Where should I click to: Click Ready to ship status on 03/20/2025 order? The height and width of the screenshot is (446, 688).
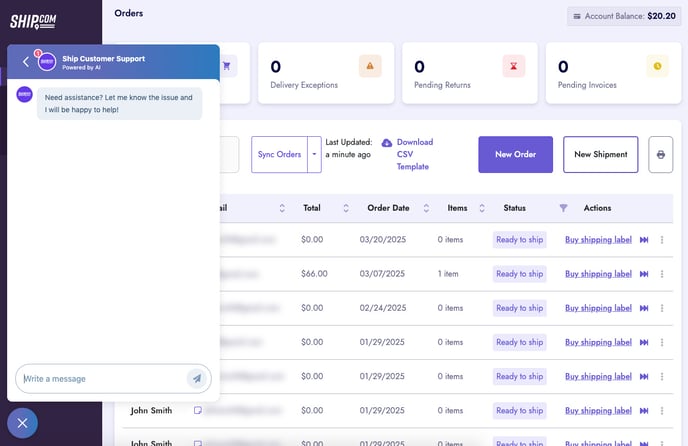(520, 240)
